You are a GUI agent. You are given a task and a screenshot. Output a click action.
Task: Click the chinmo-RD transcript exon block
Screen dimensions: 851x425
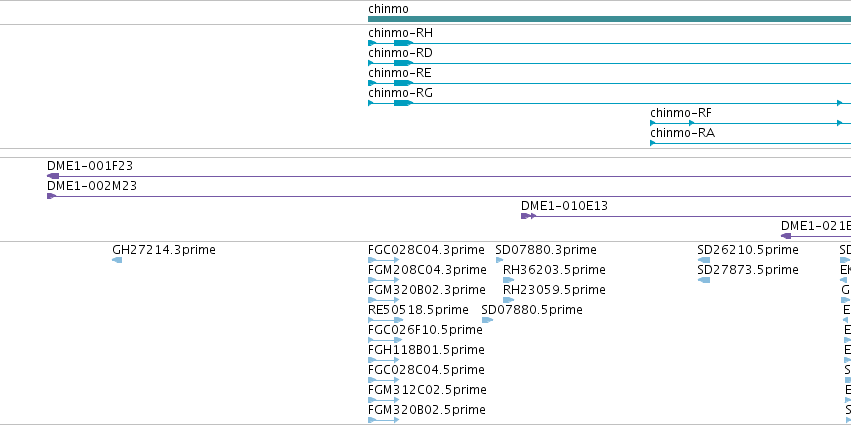click(403, 63)
